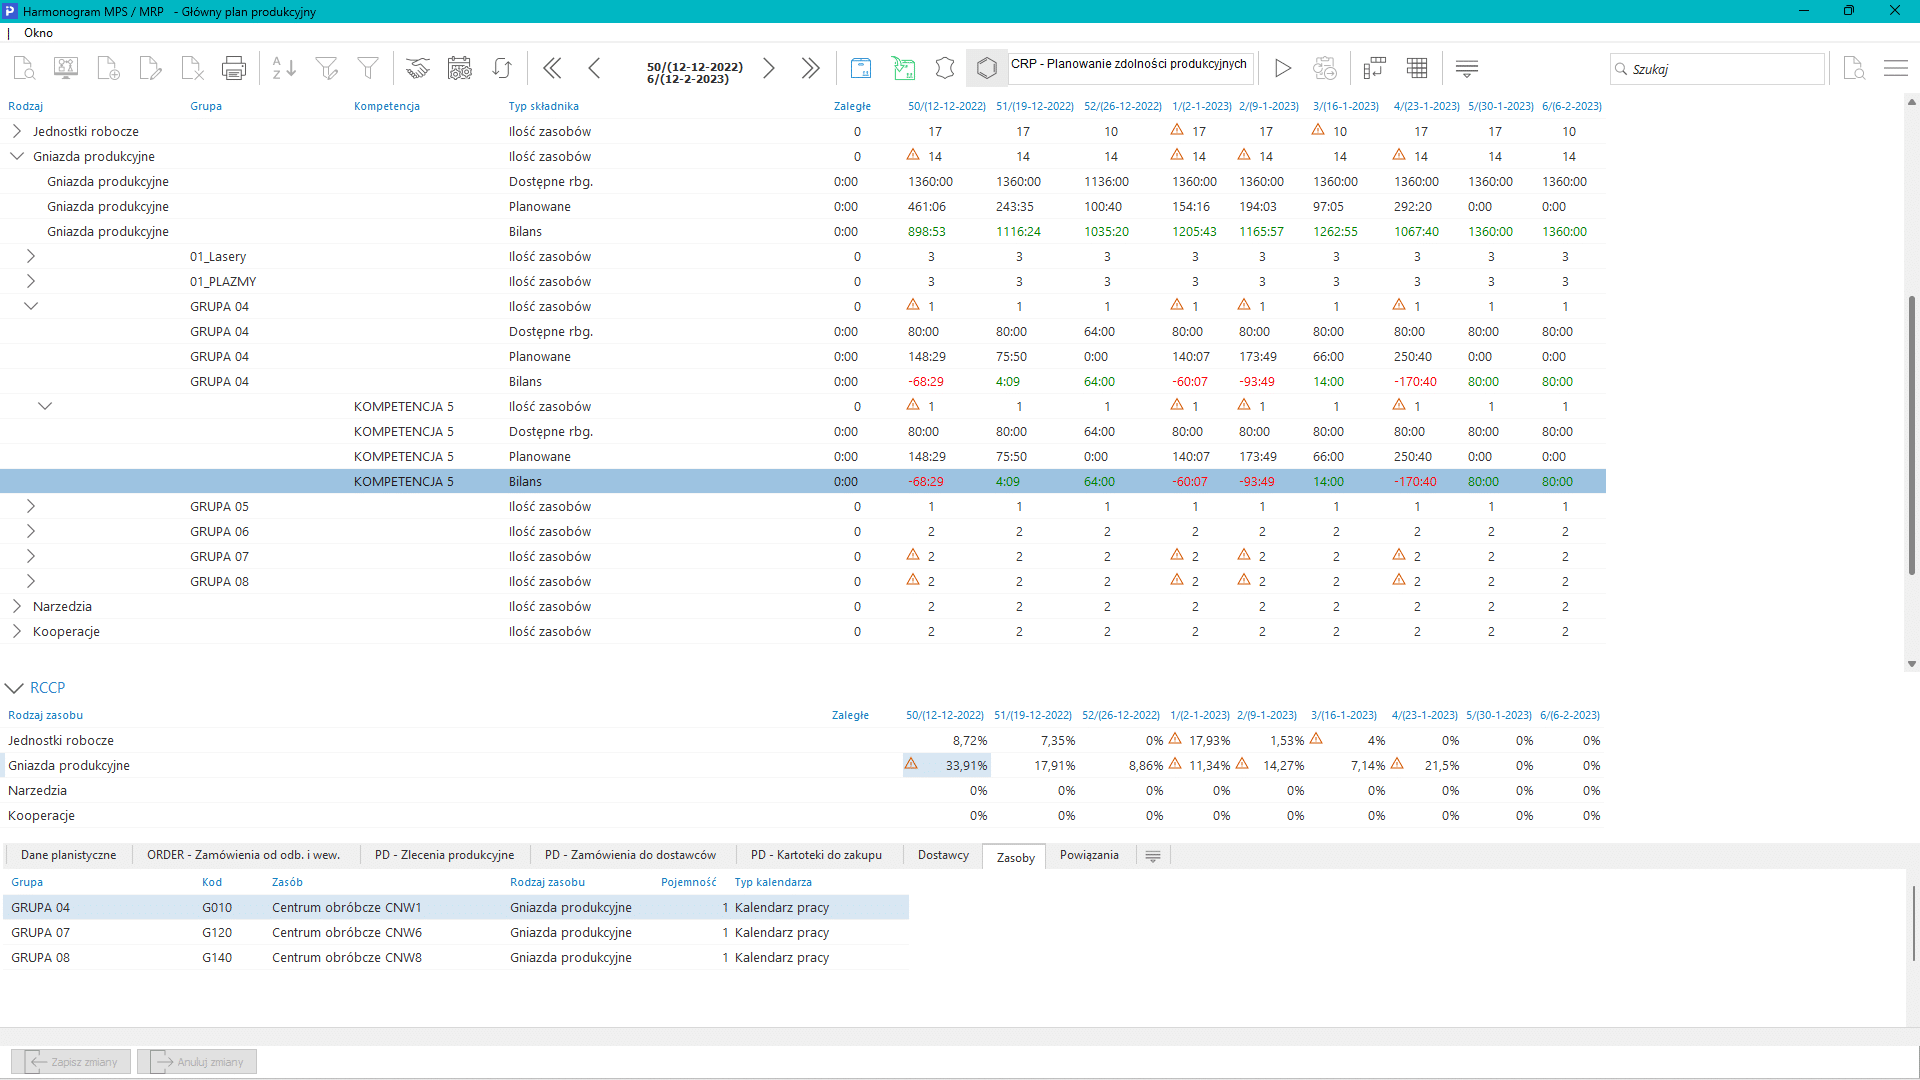This screenshot has height=1080, width=1920.
Task: Open the Okno menu
Action: (x=38, y=33)
